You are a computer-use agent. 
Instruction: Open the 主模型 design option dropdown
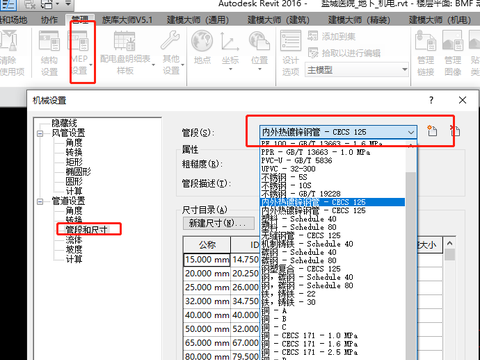coord(356,70)
